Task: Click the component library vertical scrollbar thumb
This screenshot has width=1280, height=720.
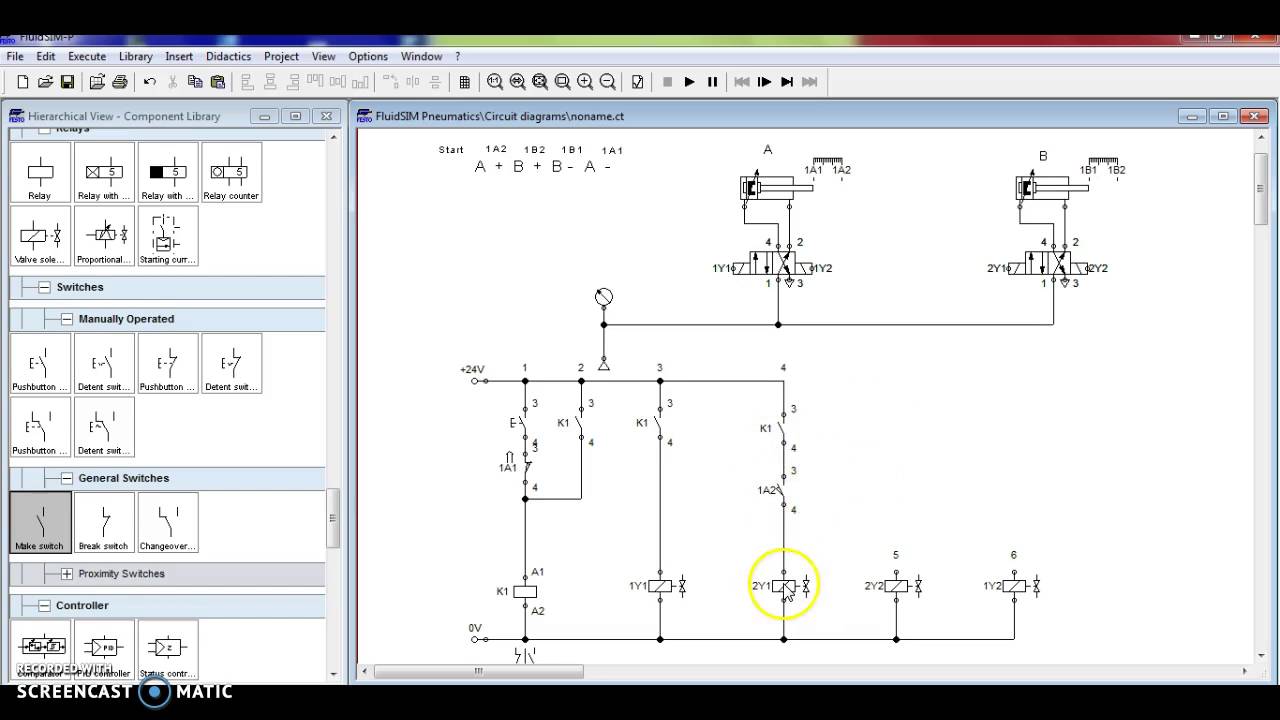Action: coord(333,518)
